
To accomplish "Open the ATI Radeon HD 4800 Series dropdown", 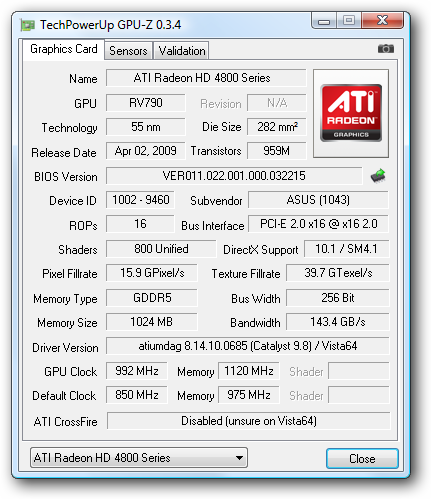I will point(139,458).
